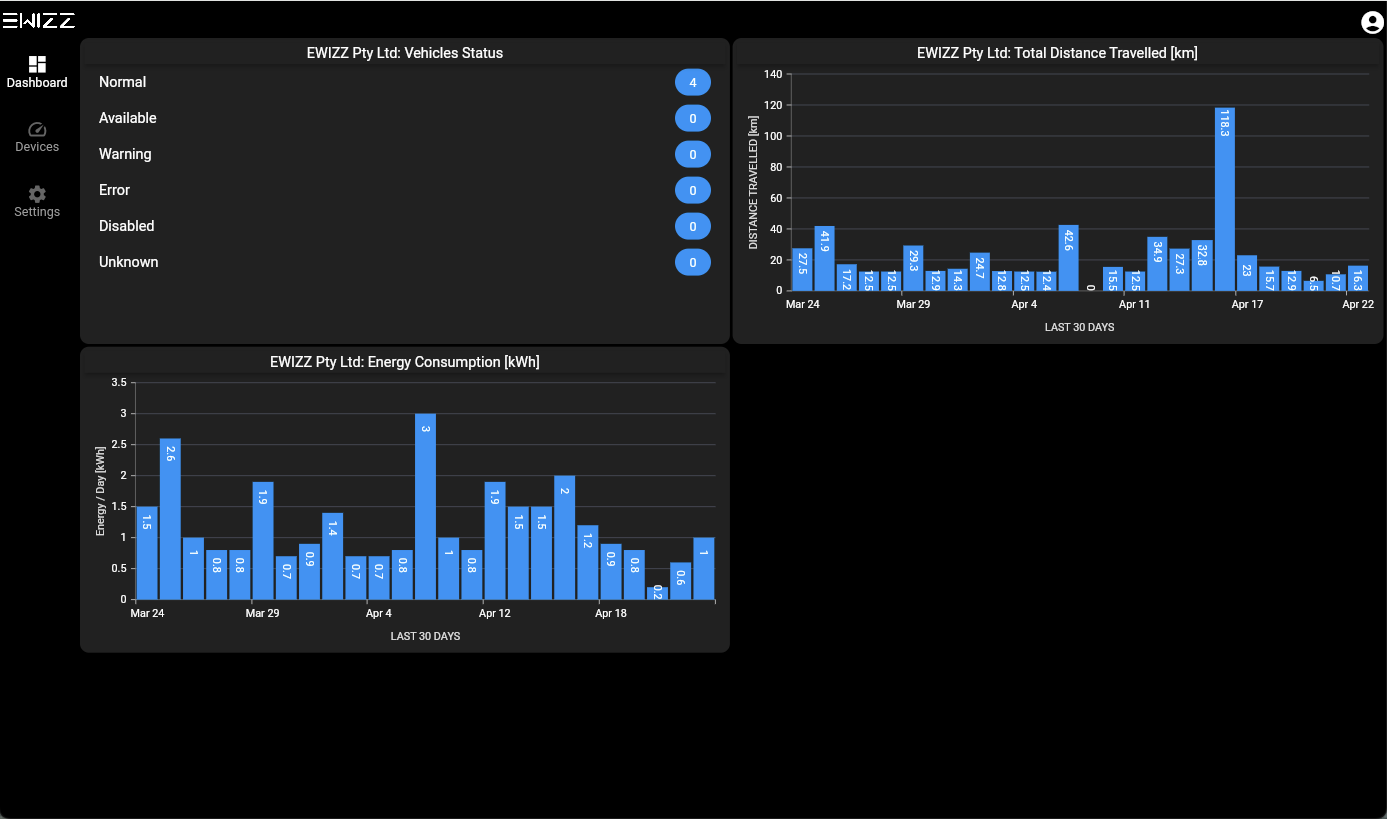Select the Normal vehicles count badge
Screen dimensions: 1387x819
pyautogui.click(x=693, y=83)
